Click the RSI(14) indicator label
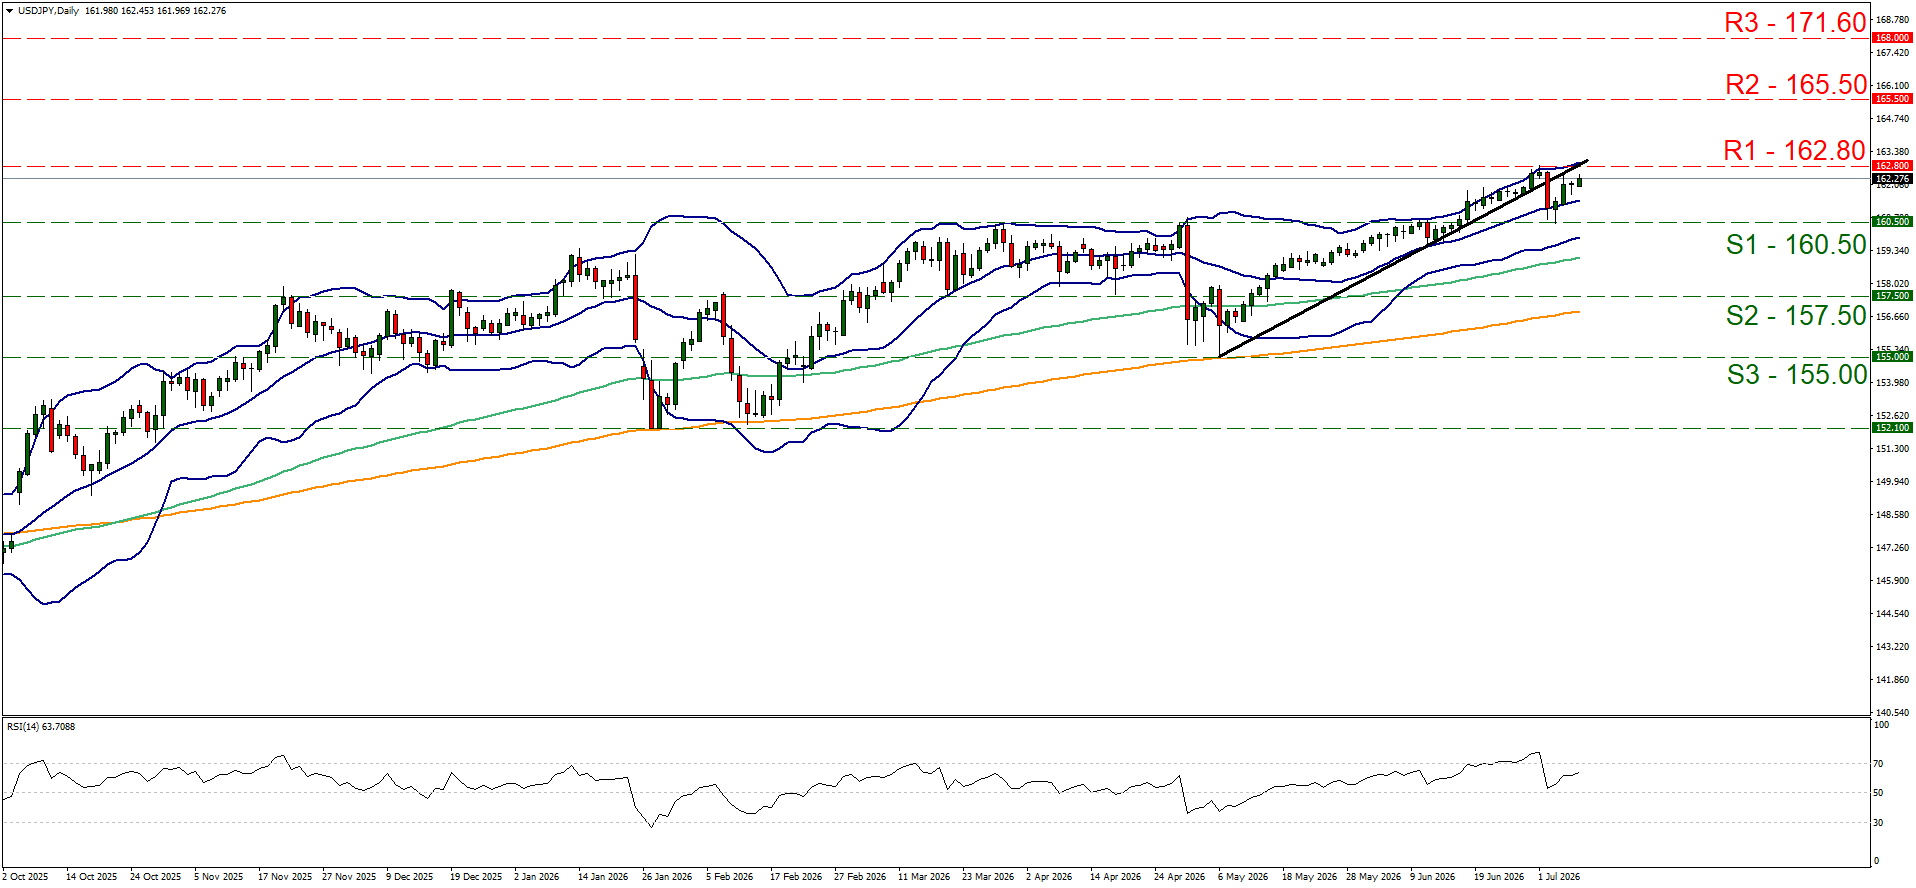 tap(41, 727)
